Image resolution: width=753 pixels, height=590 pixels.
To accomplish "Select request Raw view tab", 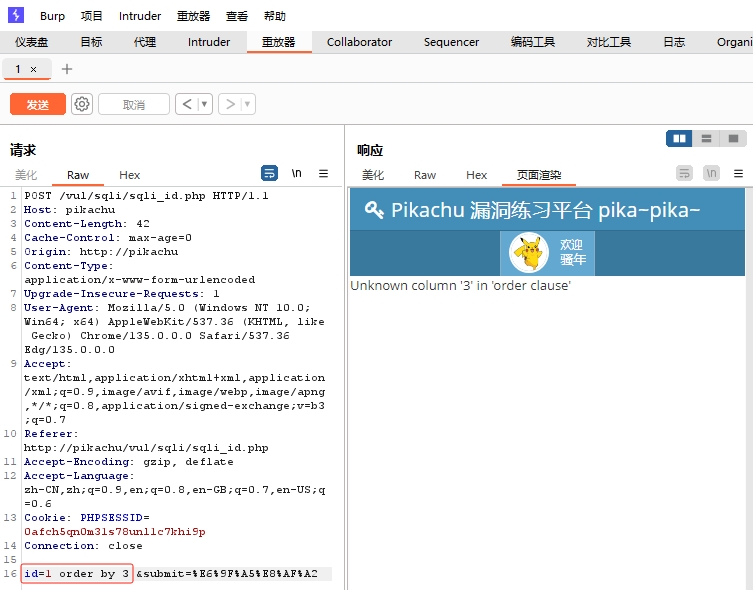I will [x=78, y=175].
